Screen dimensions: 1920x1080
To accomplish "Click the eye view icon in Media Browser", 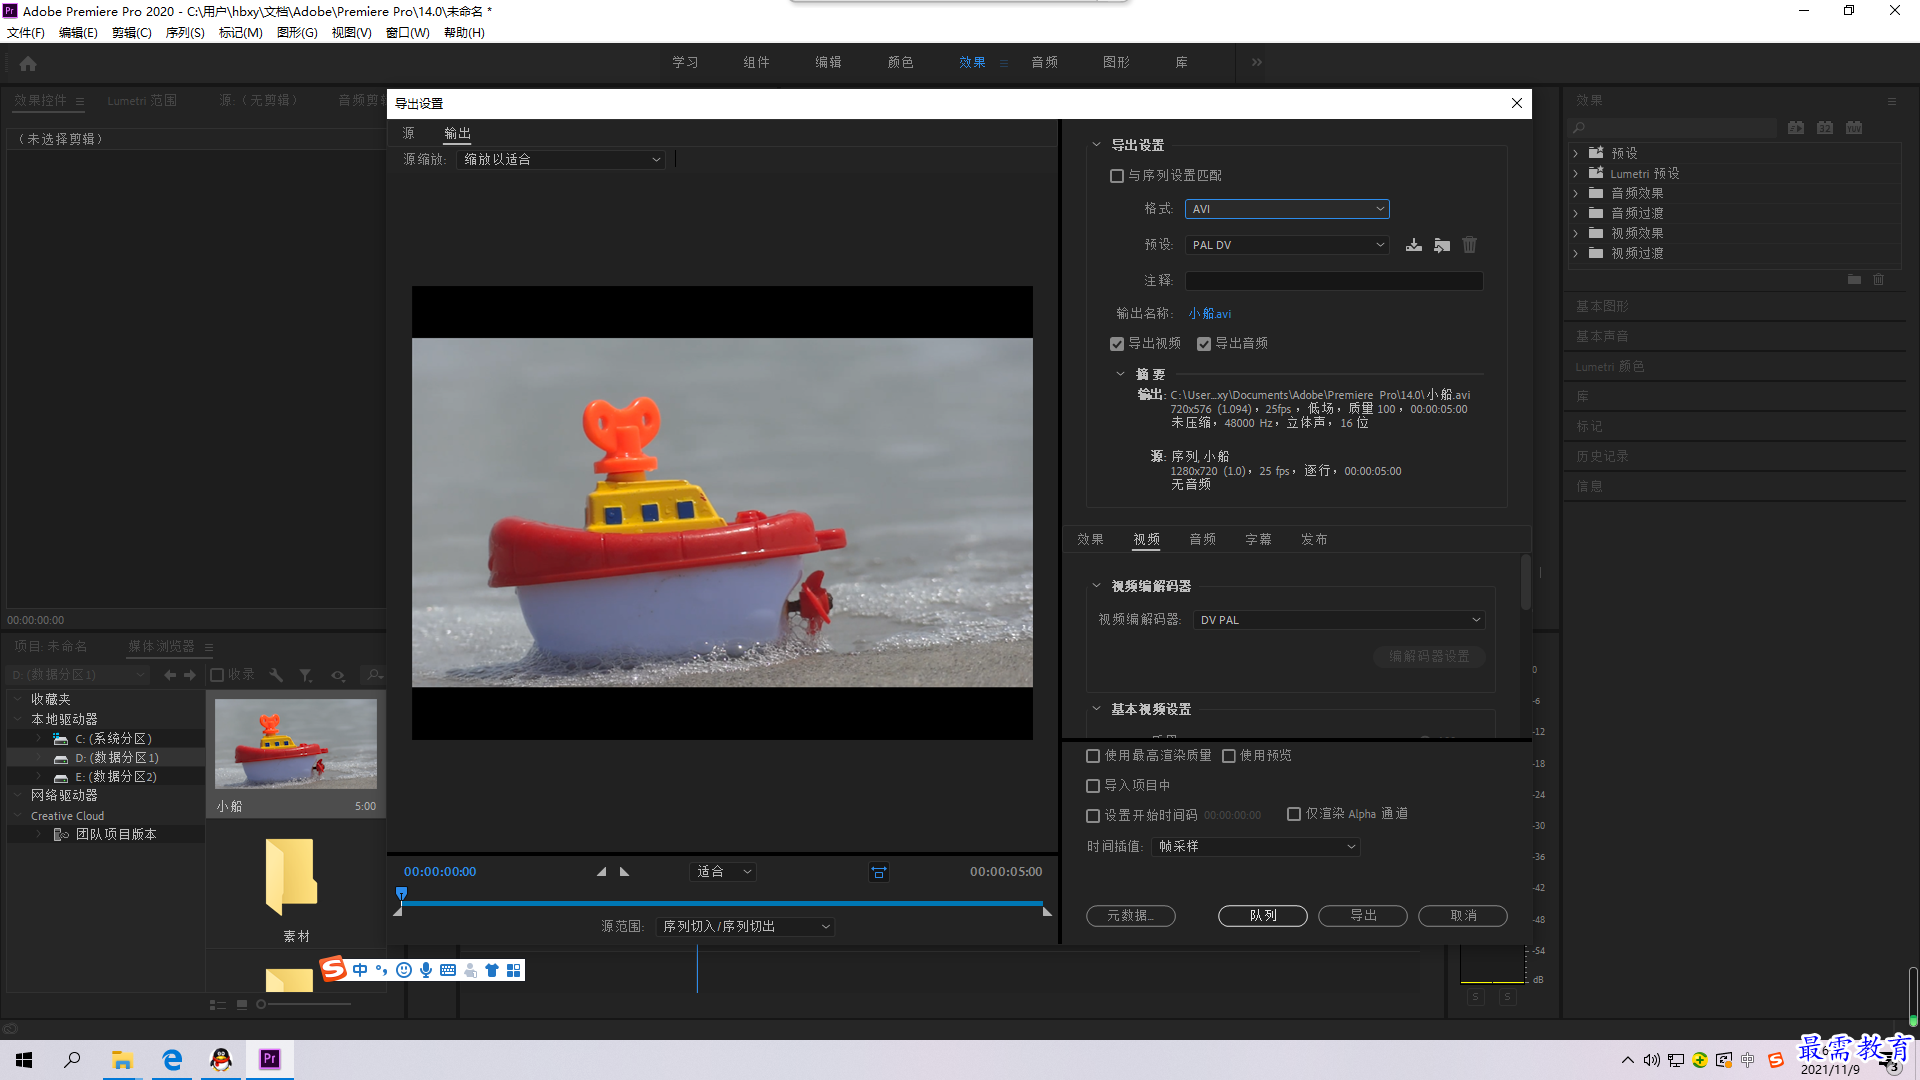I will coord(338,676).
